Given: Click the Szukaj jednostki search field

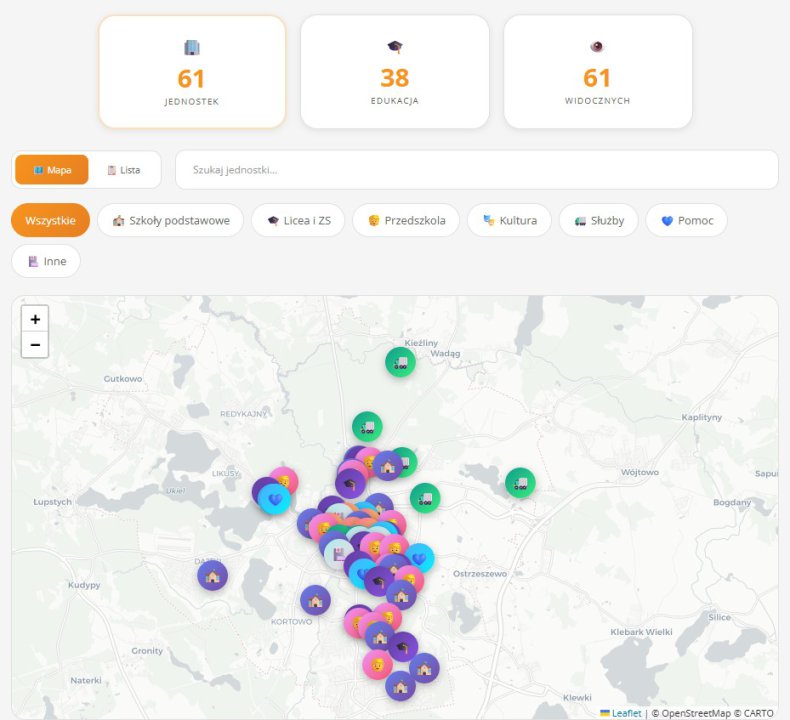Looking at the screenshot, I should [476, 170].
